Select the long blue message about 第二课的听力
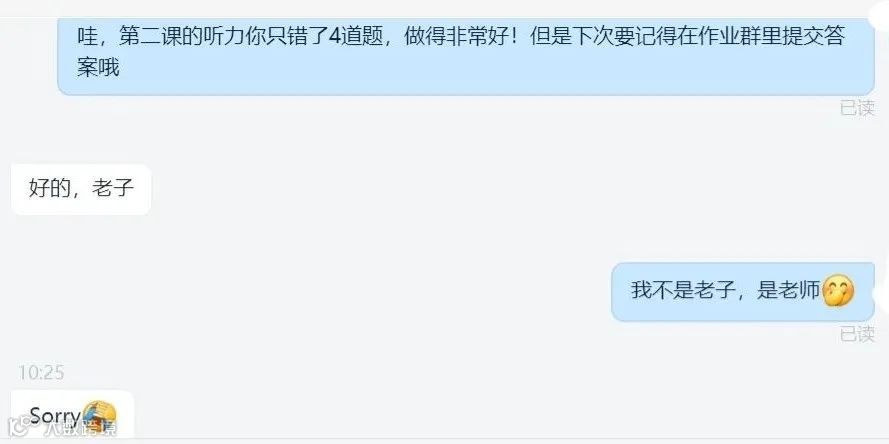The width and height of the screenshot is (889, 444). click(x=466, y=56)
